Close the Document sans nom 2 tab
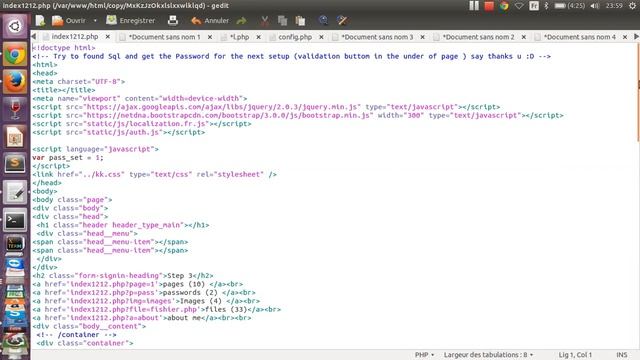 coord(524,37)
